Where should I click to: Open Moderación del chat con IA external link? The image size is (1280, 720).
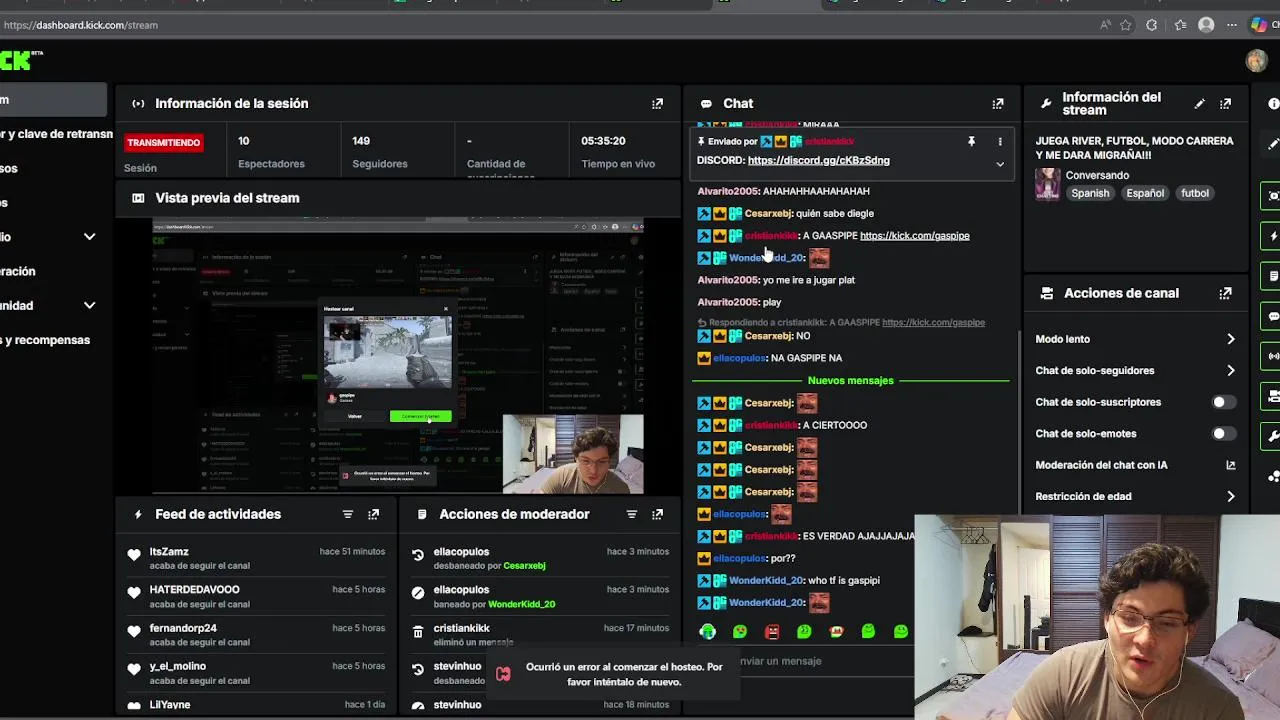click(1230, 465)
